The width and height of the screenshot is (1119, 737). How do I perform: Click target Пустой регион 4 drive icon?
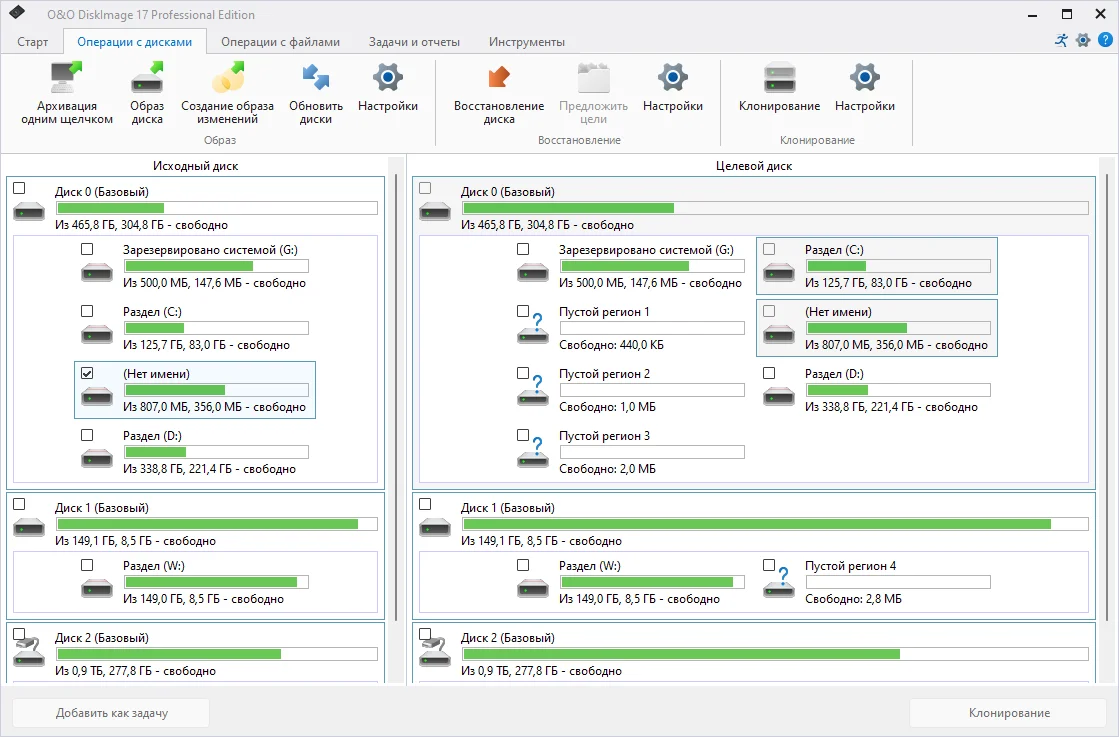point(779,584)
